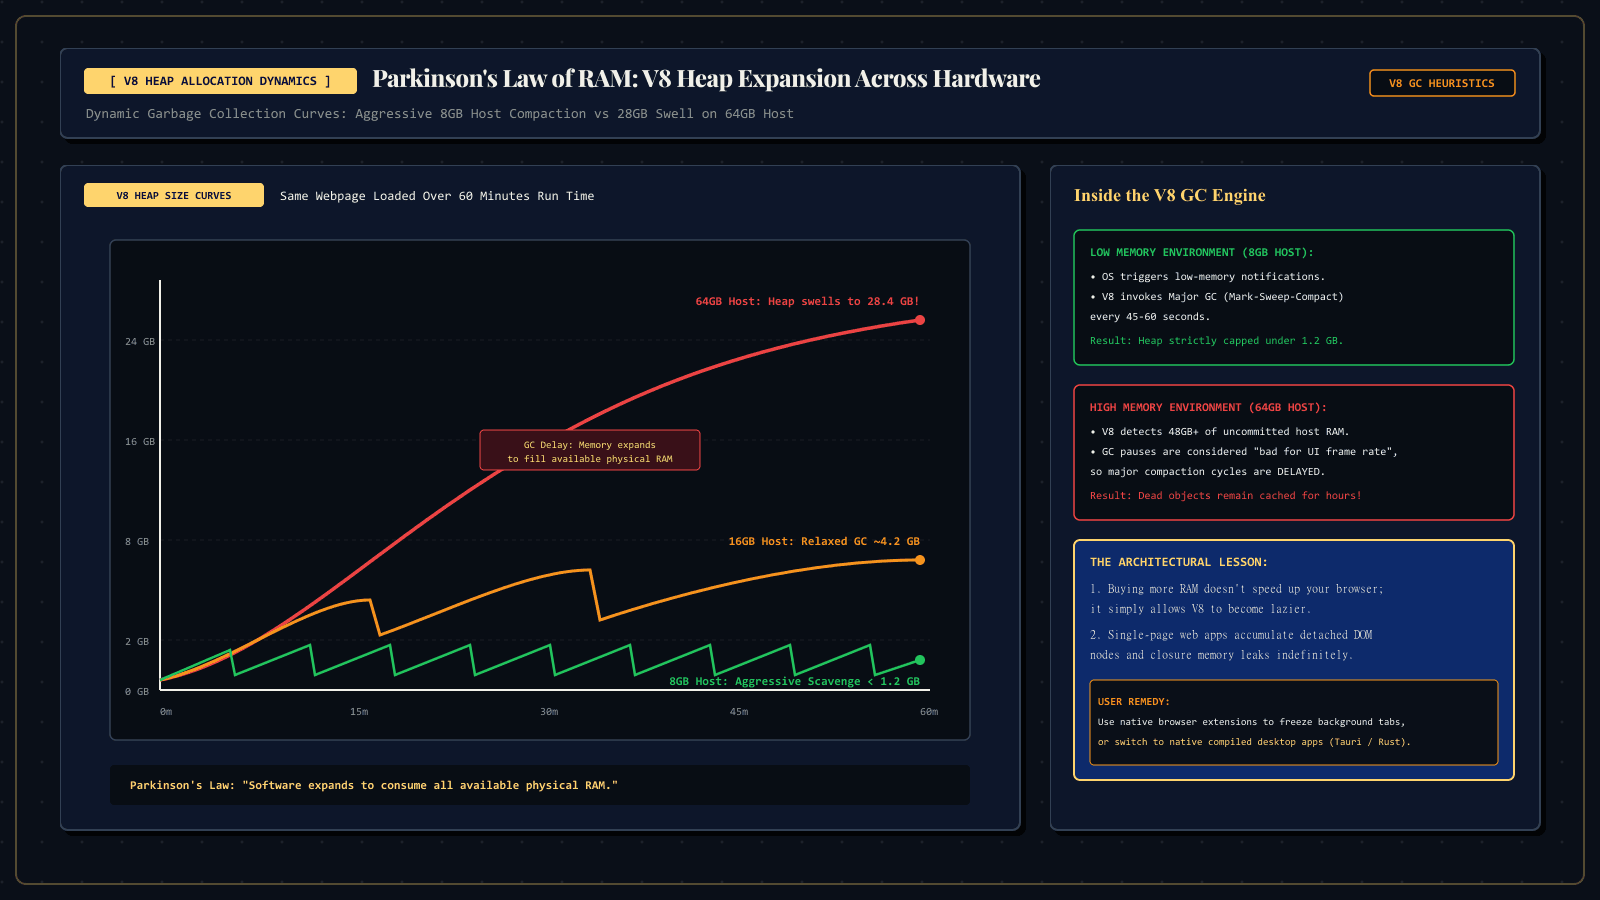Image resolution: width=1600 pixels, height=900 pixels.
Task: Click the 16 GB y-axis label
Action: tap(140, 441)
